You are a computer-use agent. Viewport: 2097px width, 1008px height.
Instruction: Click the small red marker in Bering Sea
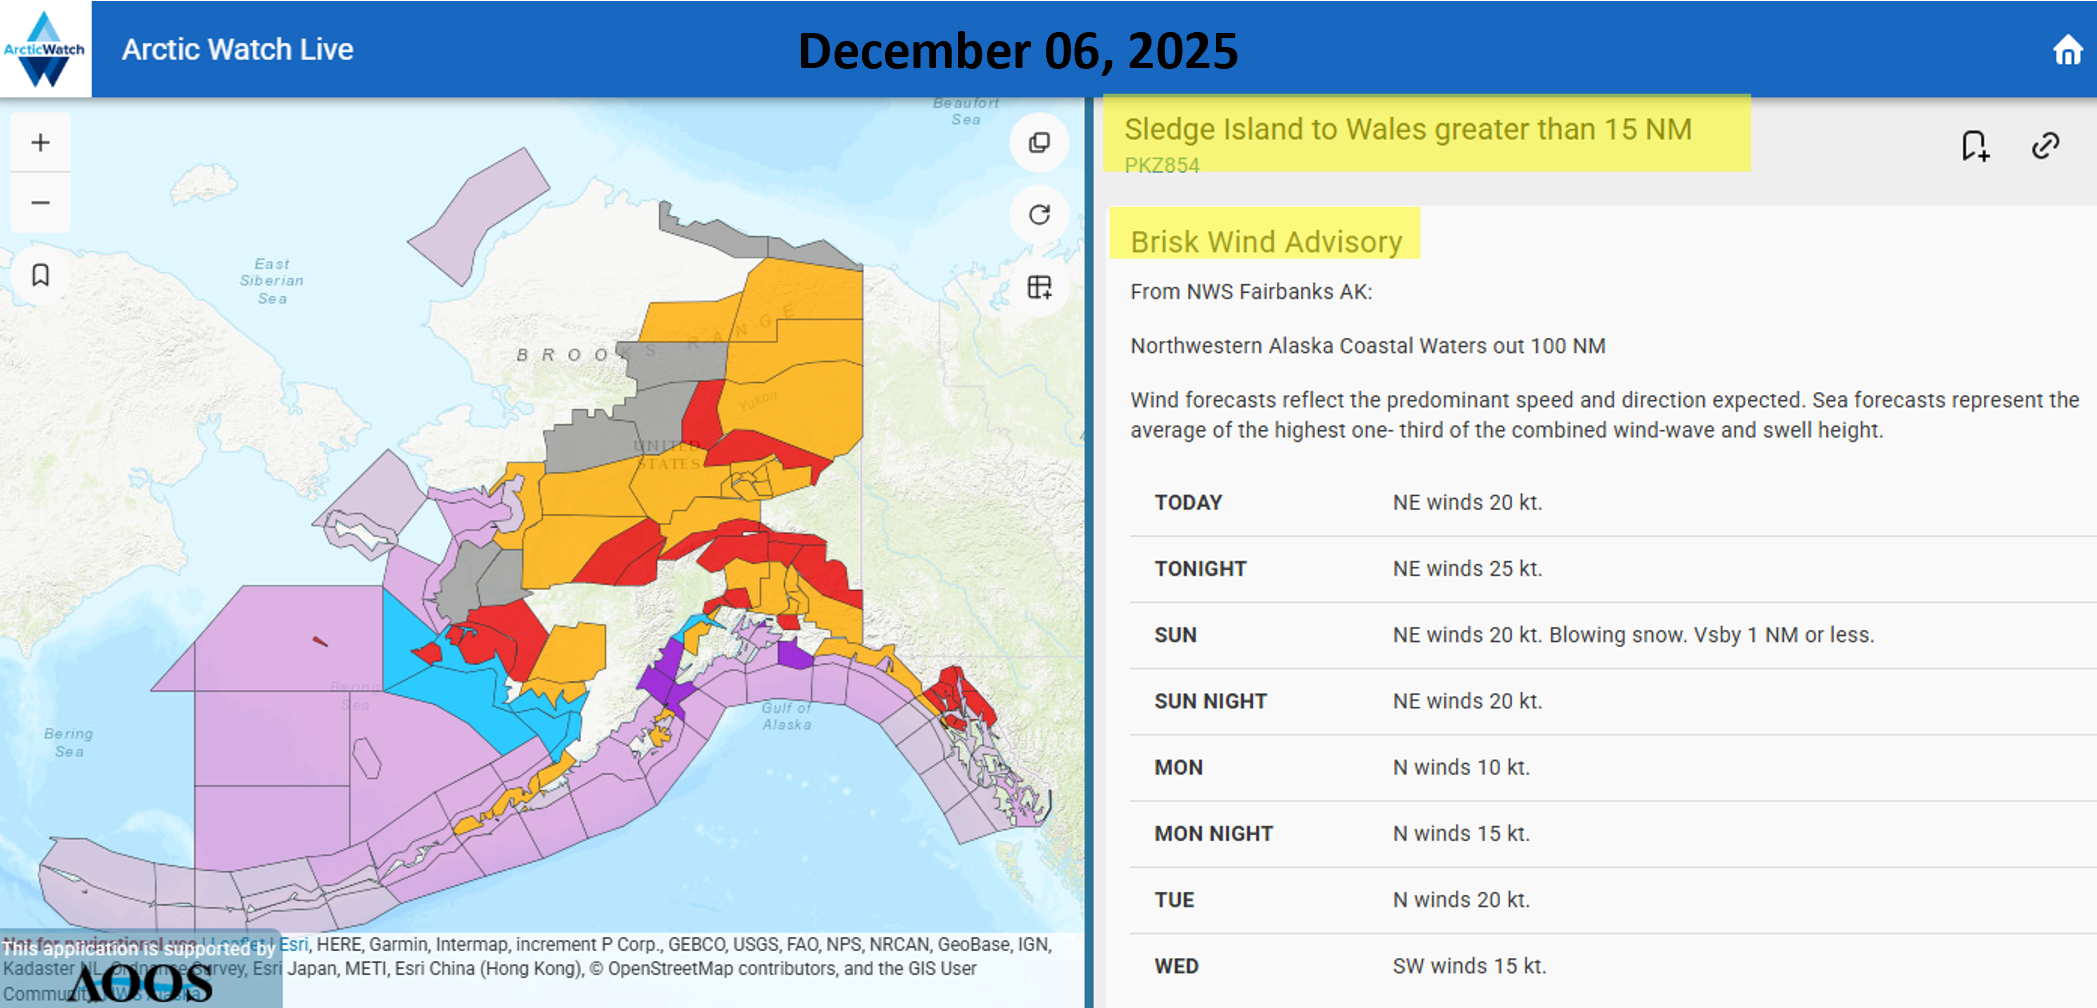320,641
